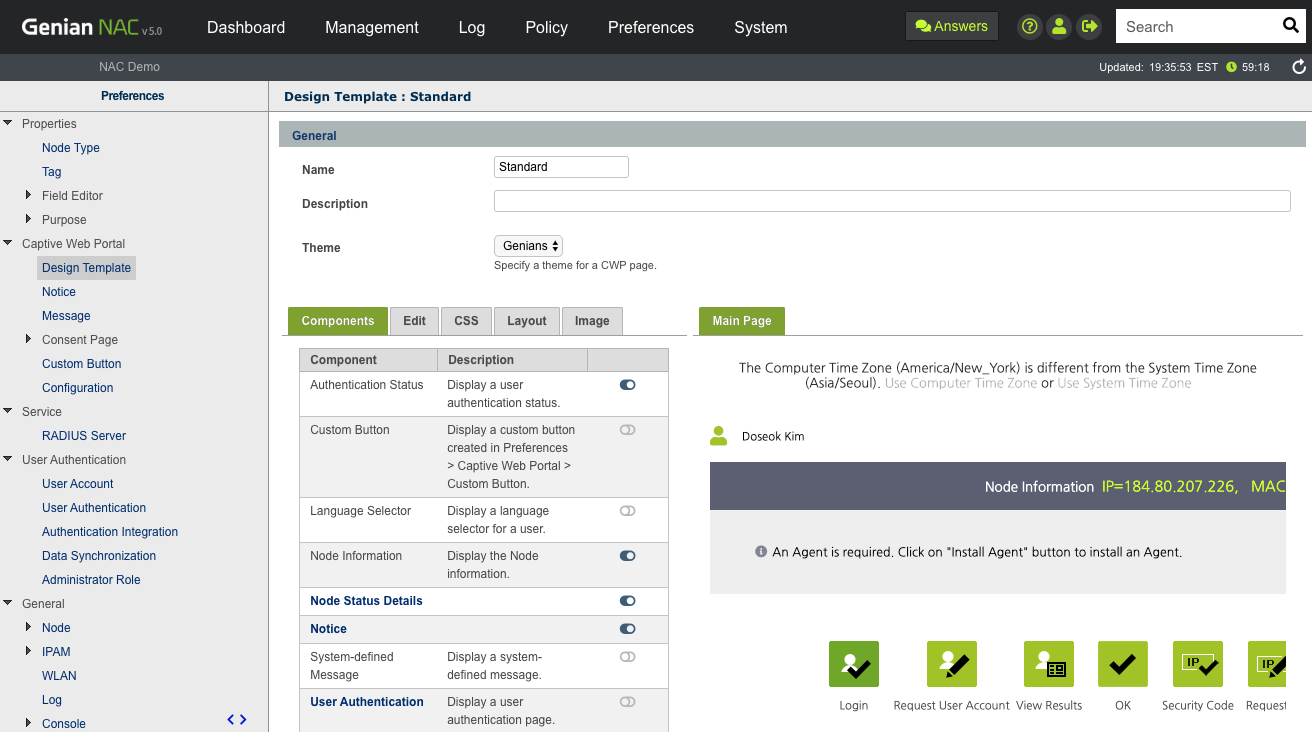Select the Security Code icon
The image size is (1312, 732).
[1197, 663]
